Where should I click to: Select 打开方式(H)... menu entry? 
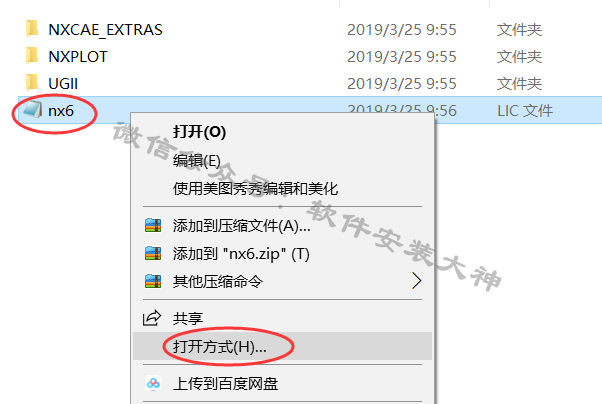[283, 346]
